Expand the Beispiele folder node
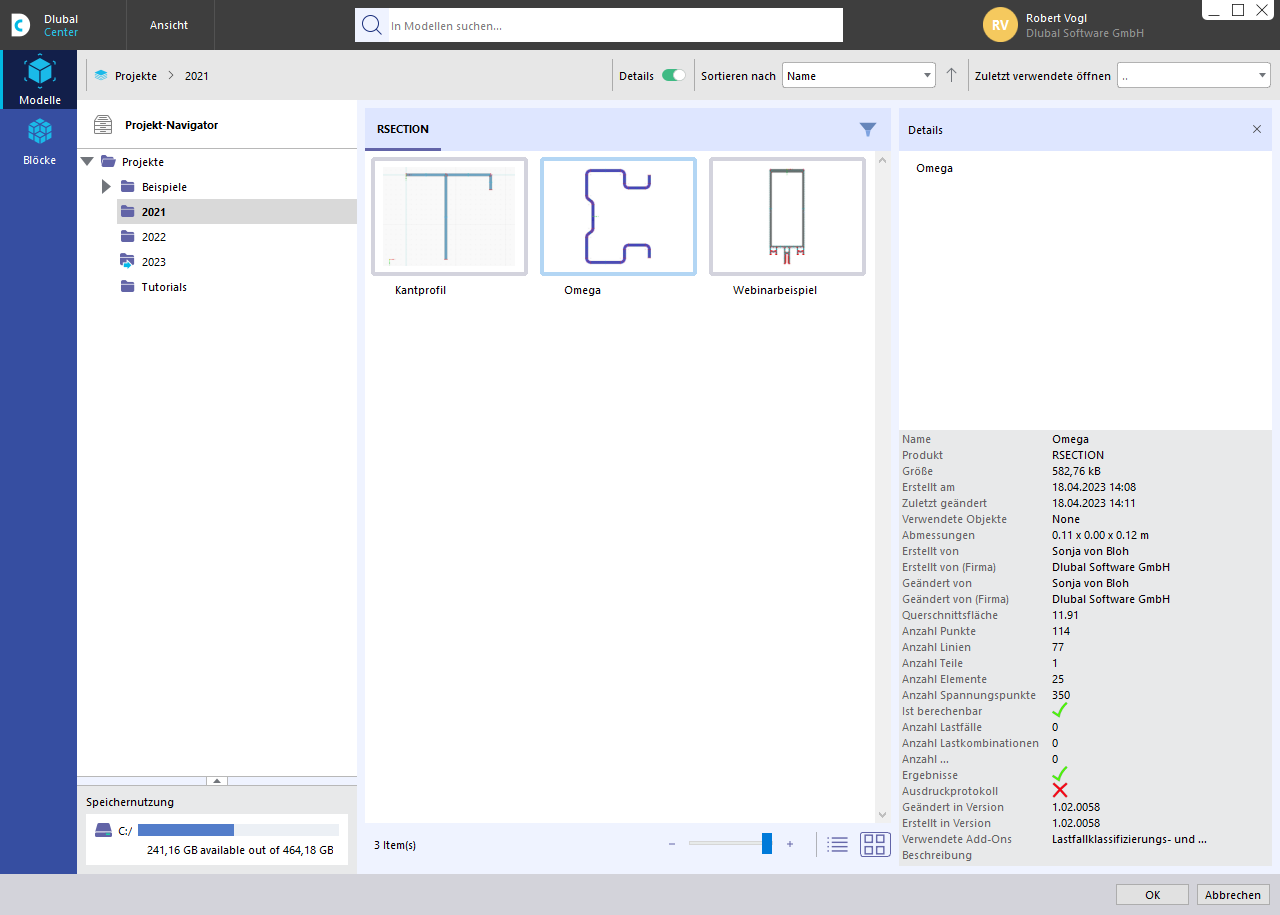Screen dimensions: 1280x915 (x=106, y=187)
